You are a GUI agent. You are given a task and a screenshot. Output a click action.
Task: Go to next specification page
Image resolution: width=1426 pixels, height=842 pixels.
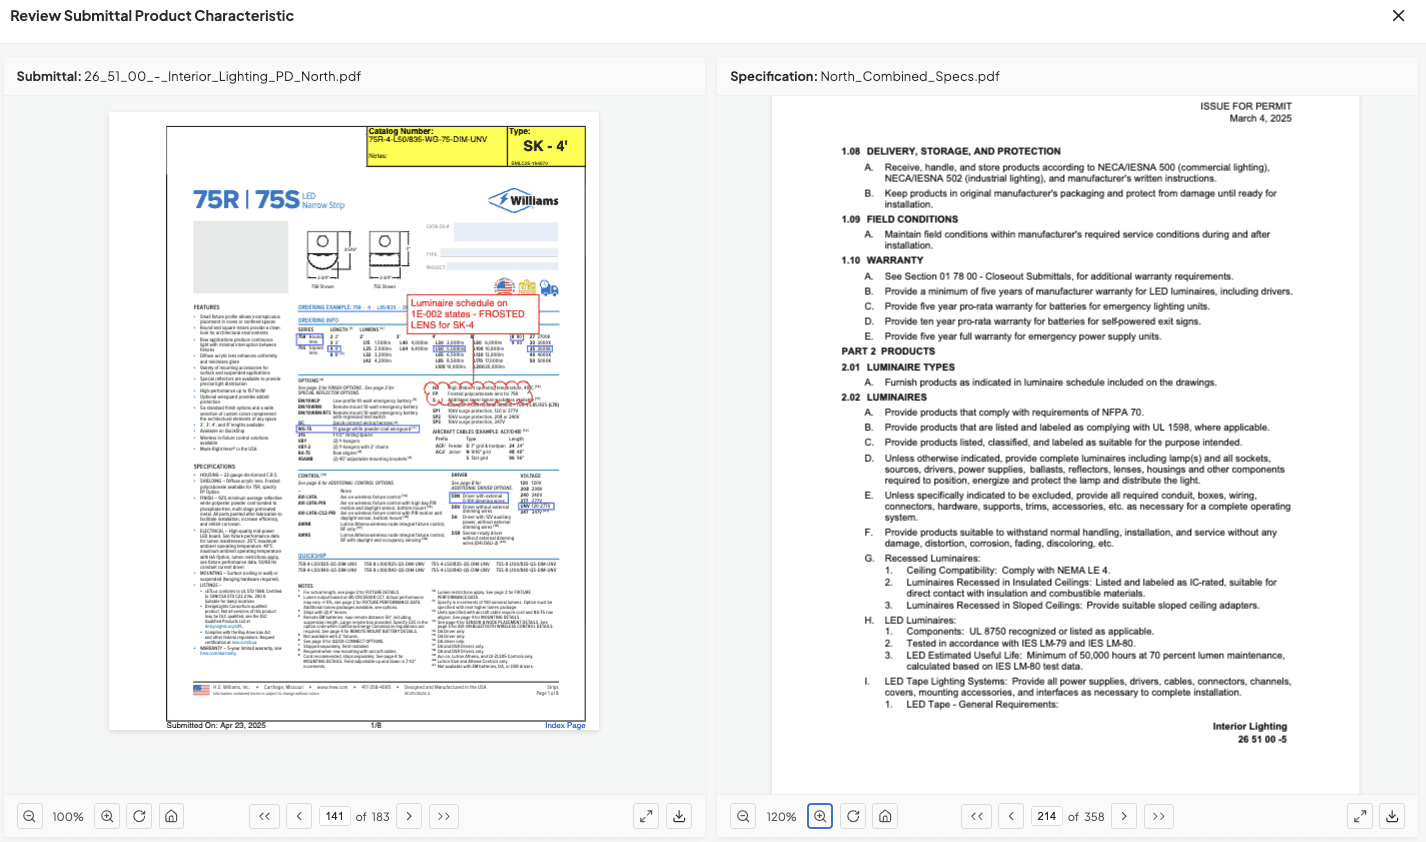point(1124,816)
